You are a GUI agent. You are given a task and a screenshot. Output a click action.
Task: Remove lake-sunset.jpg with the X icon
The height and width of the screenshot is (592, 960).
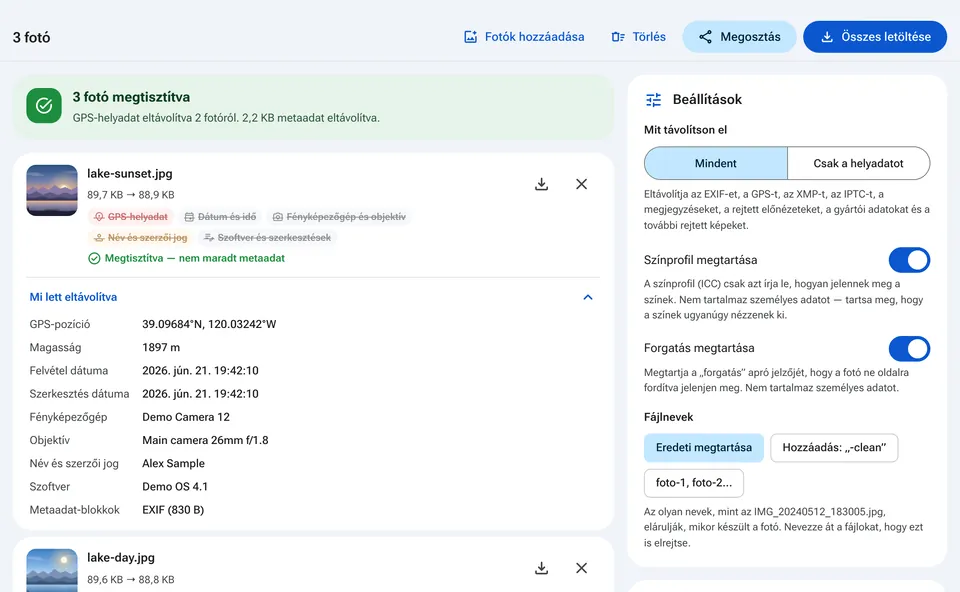tap(582, 184)
